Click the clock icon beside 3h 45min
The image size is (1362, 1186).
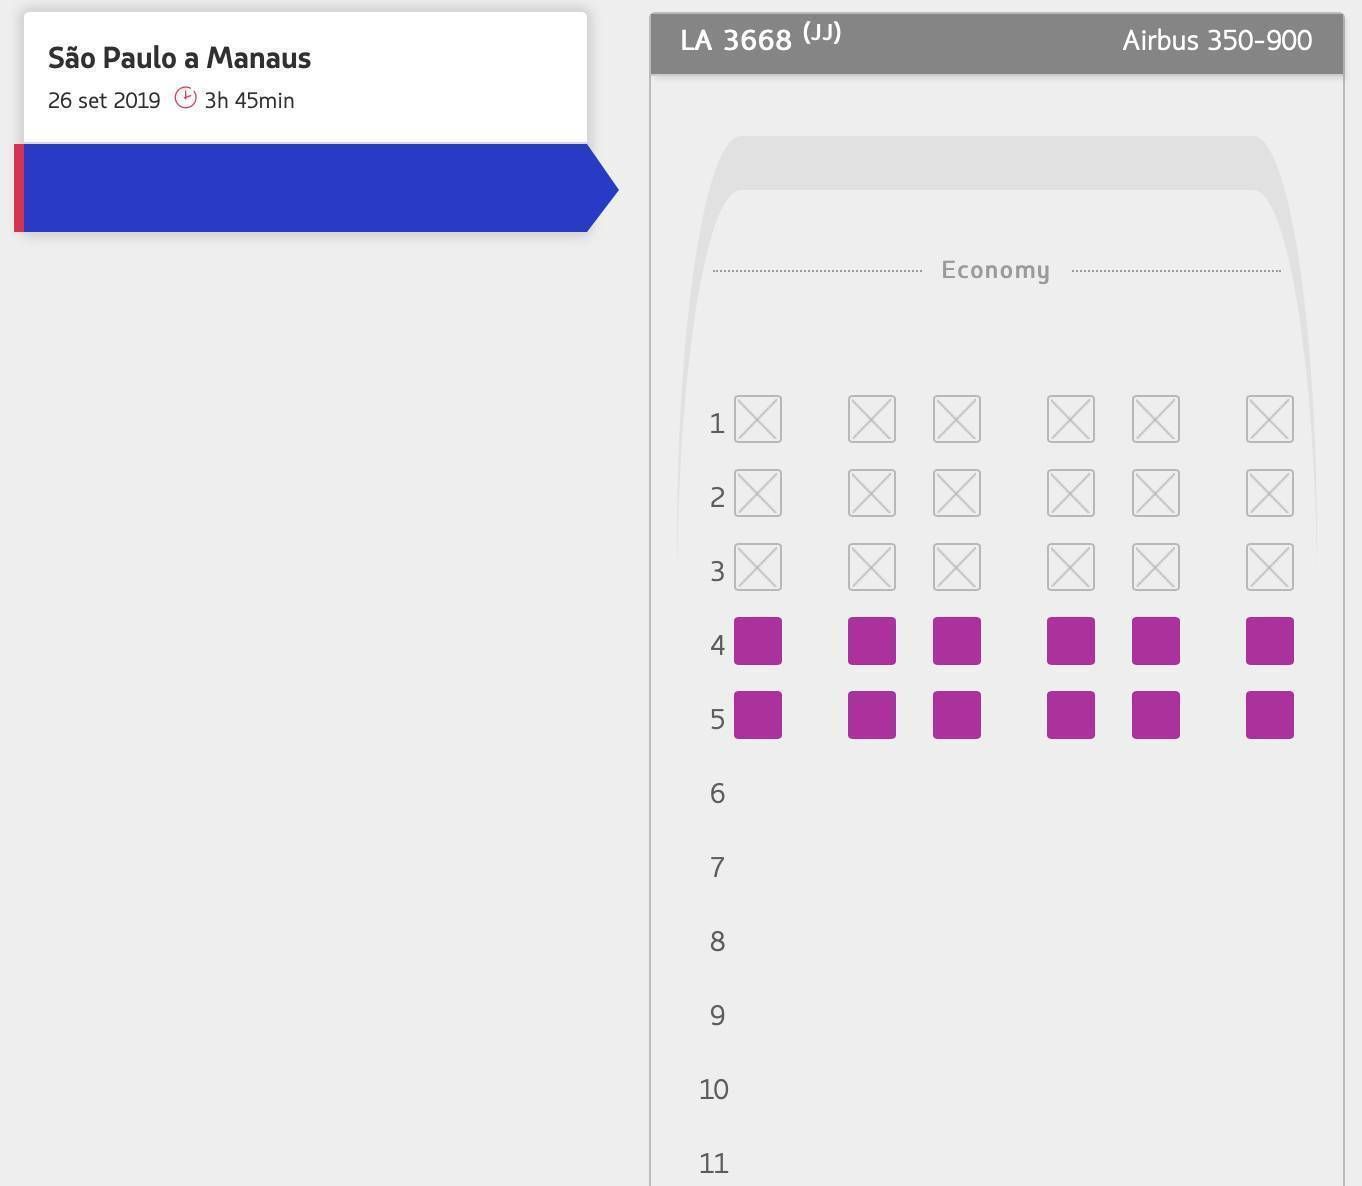(x=185, y=98)
